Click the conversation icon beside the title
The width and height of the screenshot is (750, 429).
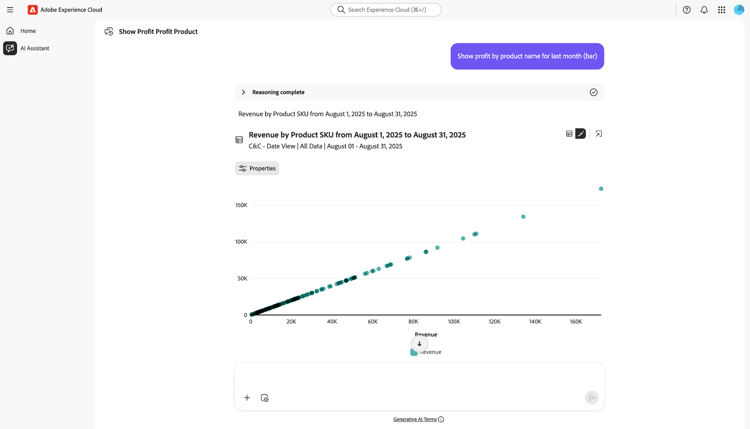tap(109, 32)
